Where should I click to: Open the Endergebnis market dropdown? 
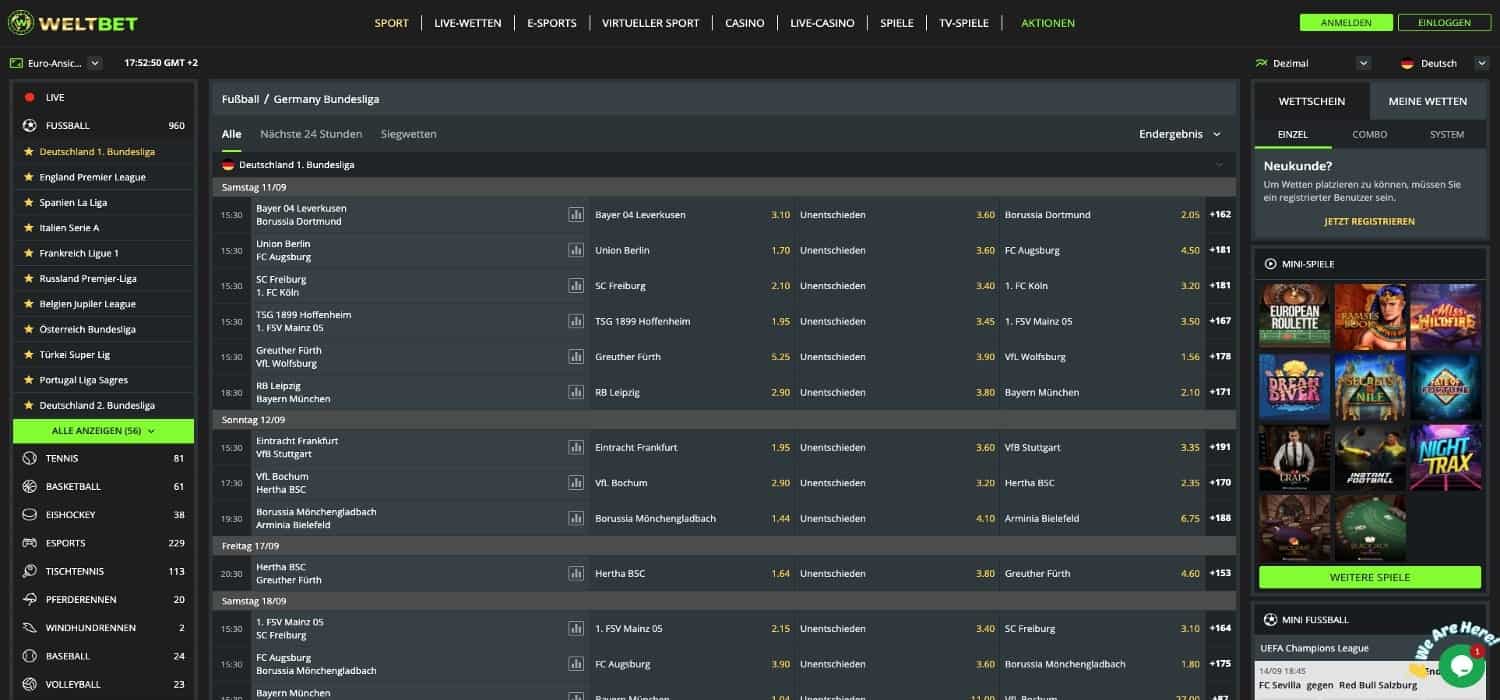1180,134
